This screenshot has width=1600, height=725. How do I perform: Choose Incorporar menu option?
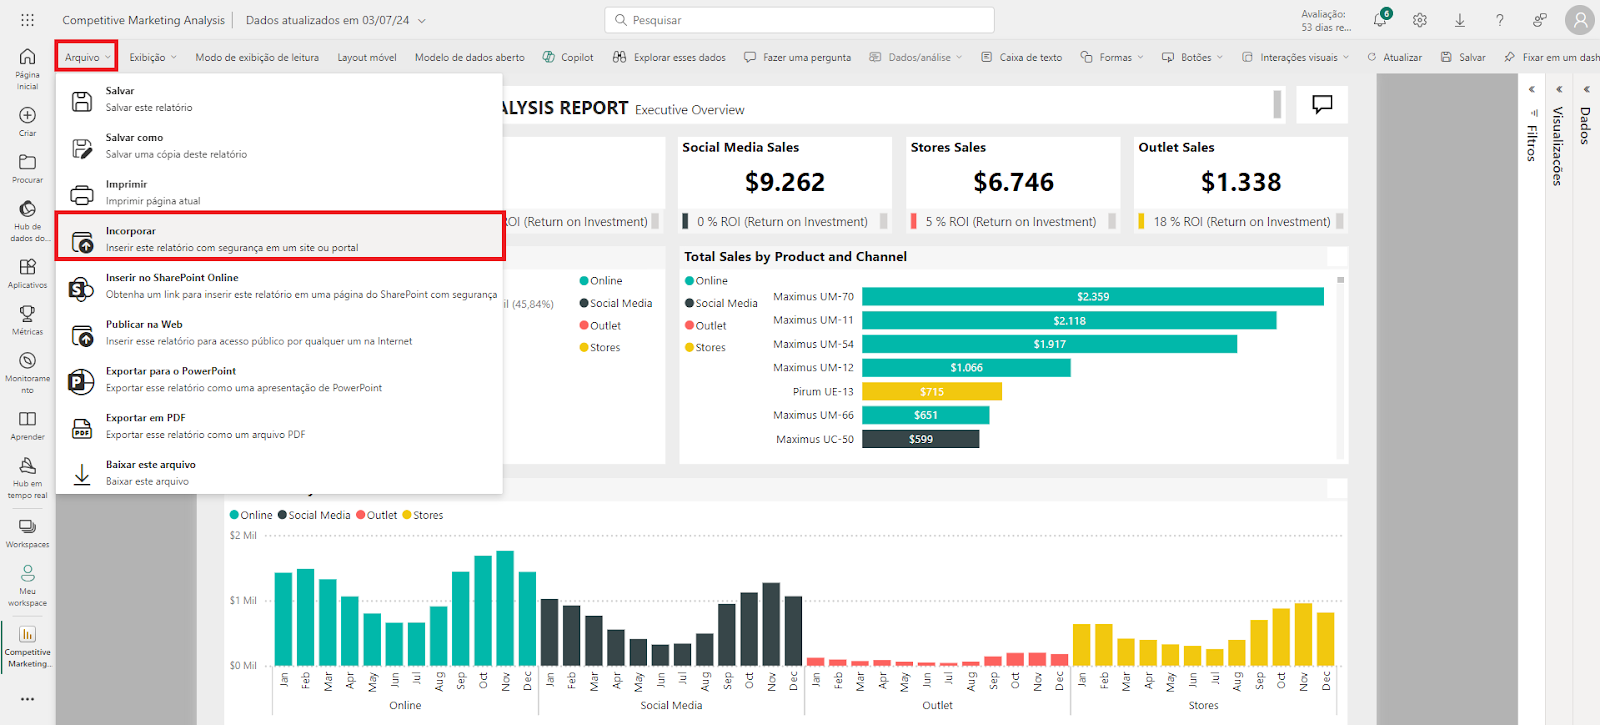[279, 238]
